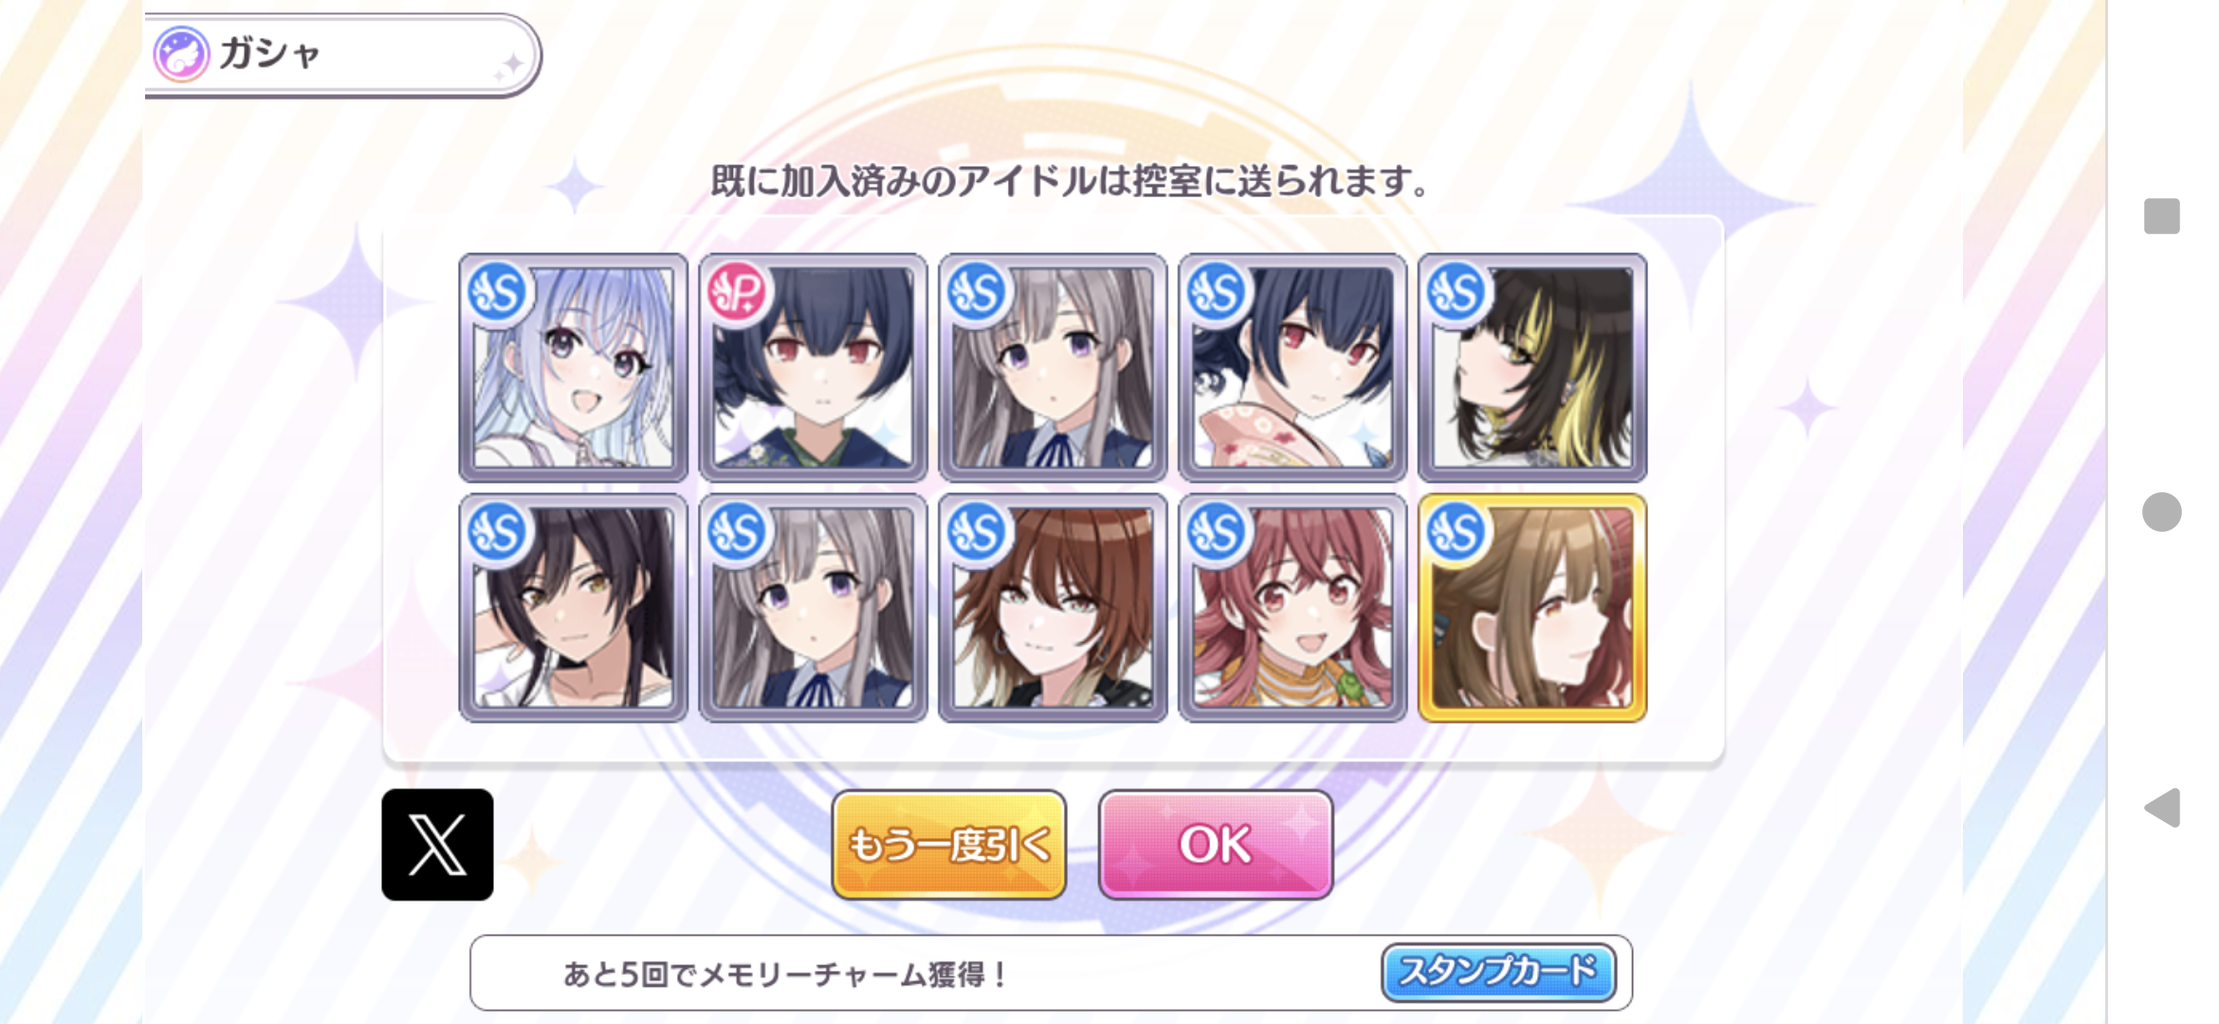Screen dimensions: 2219x1024
Task: Tap the pink P rarity badge
Action: 736,292
